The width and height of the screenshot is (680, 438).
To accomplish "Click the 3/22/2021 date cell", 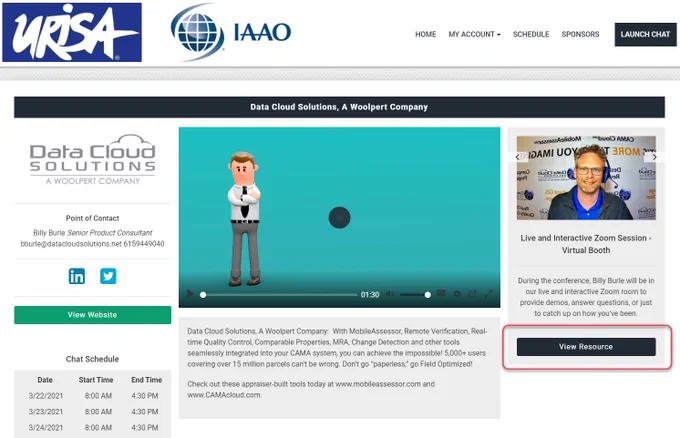I will click(46, 396).
